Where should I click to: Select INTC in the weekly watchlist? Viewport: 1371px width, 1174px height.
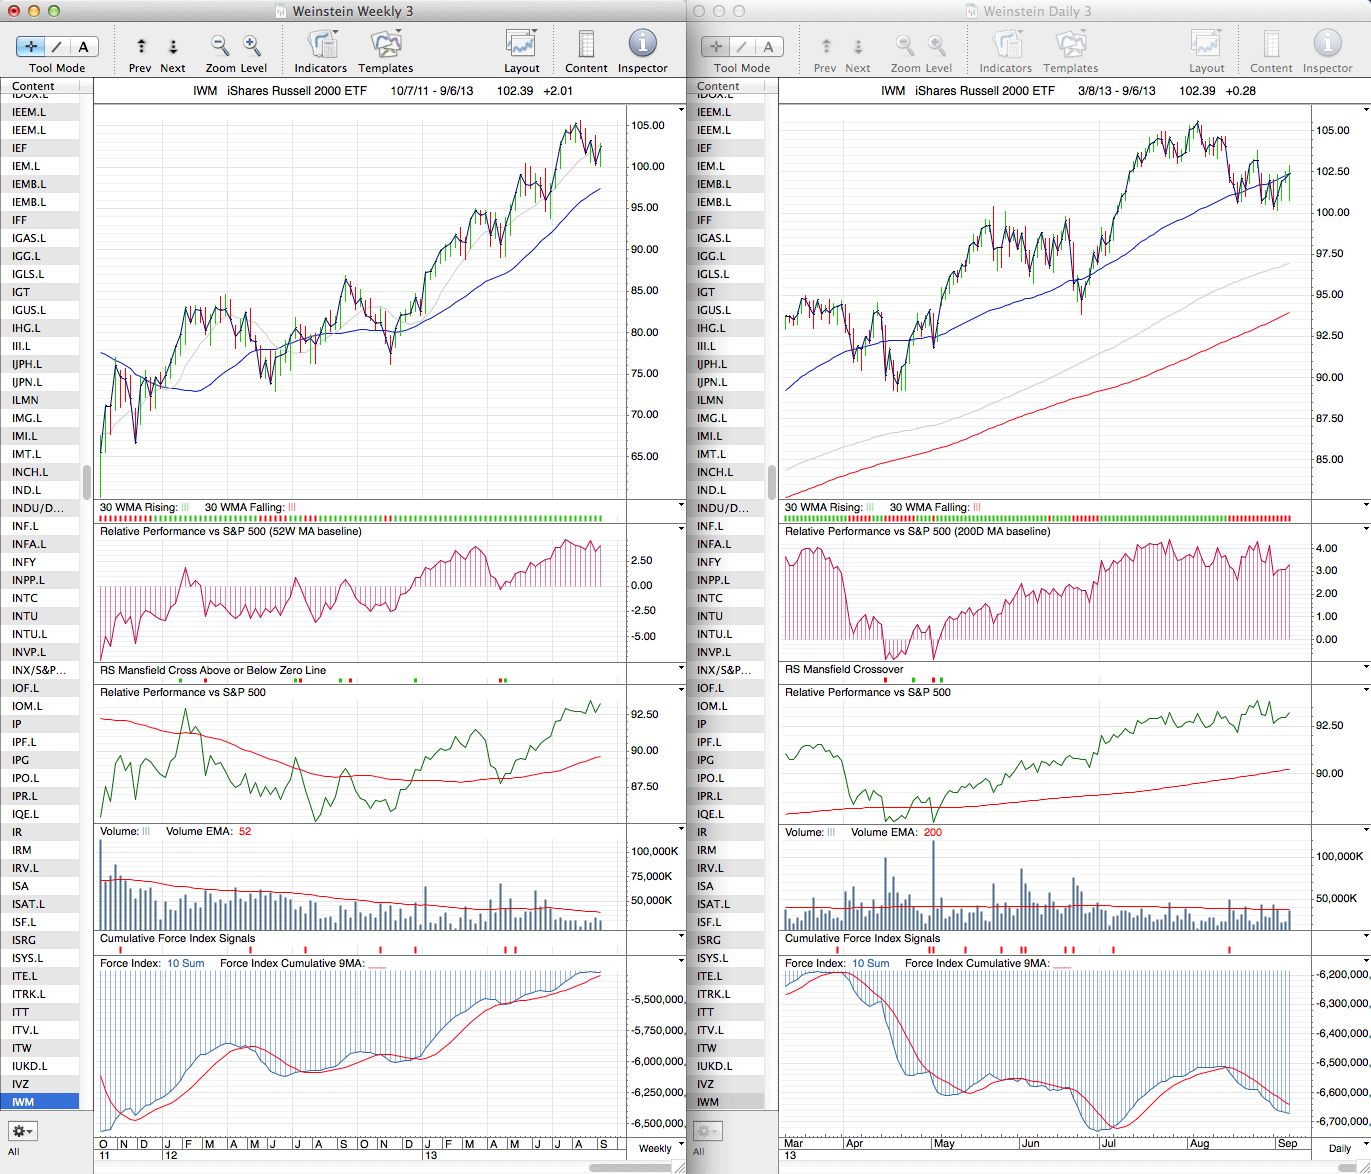click(26, 598)
